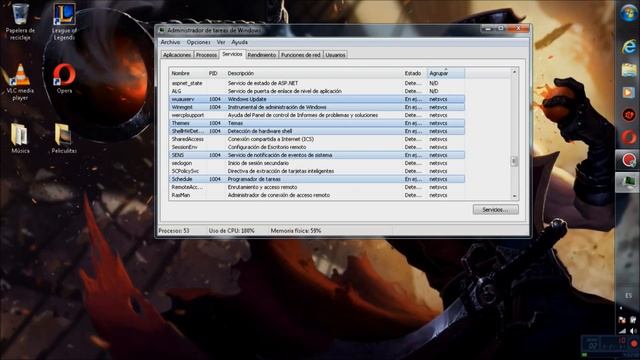The height and width of the screenshot is (360, 640).
Task: Toggle sort order on the Agrupar column
Action: tap(446, 73)
